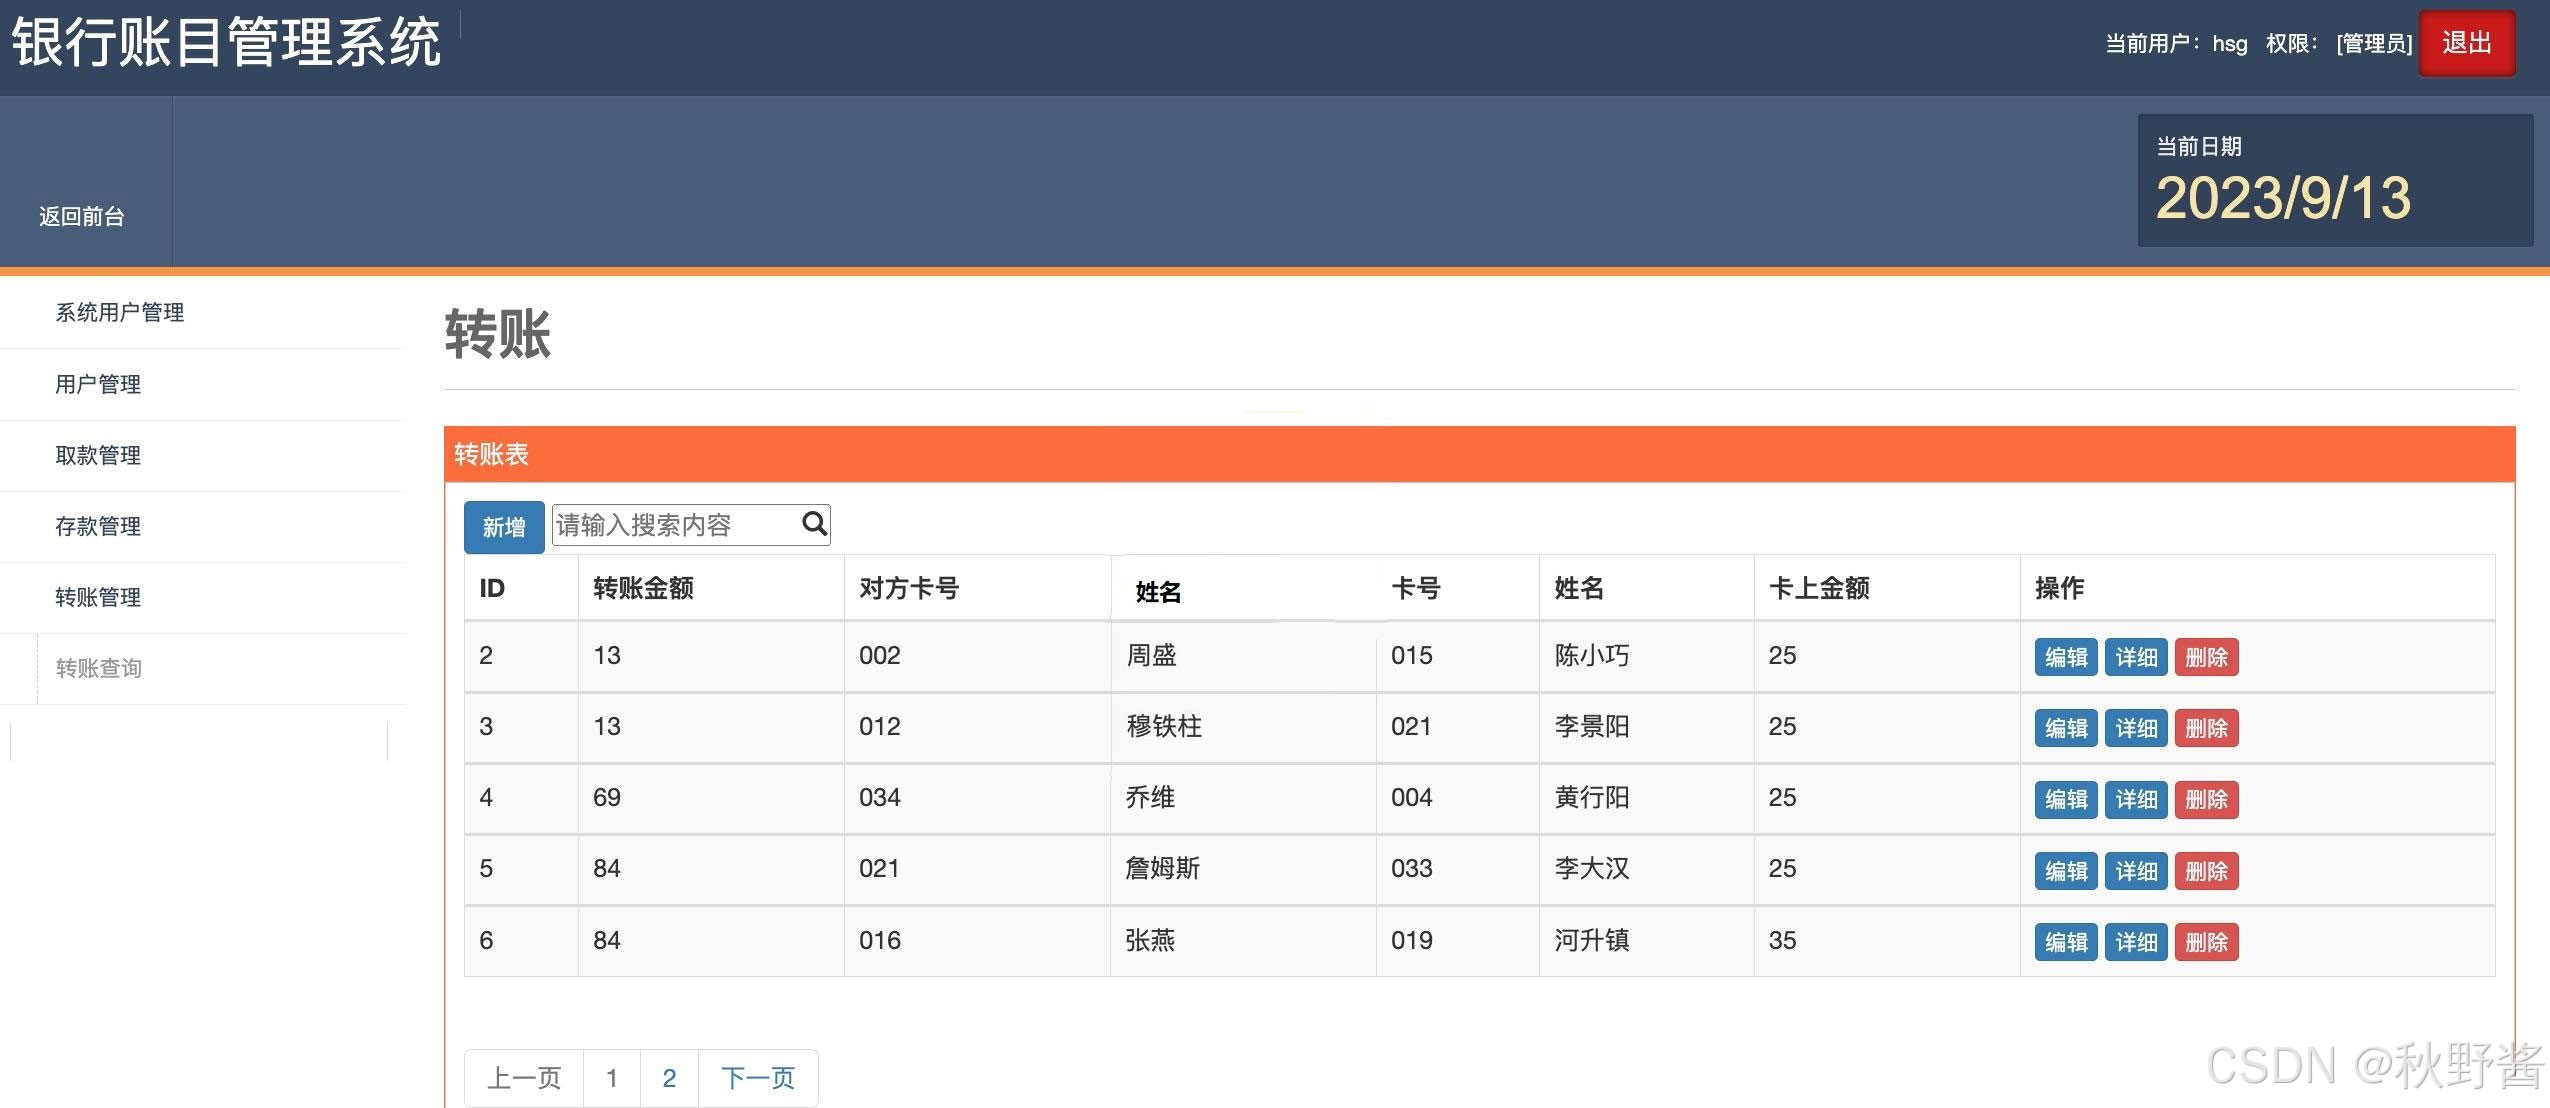Expand 存款管理 sidebar menu
The width and height of the screenshot is (2550, 1108).
click(x=98, y=527)
